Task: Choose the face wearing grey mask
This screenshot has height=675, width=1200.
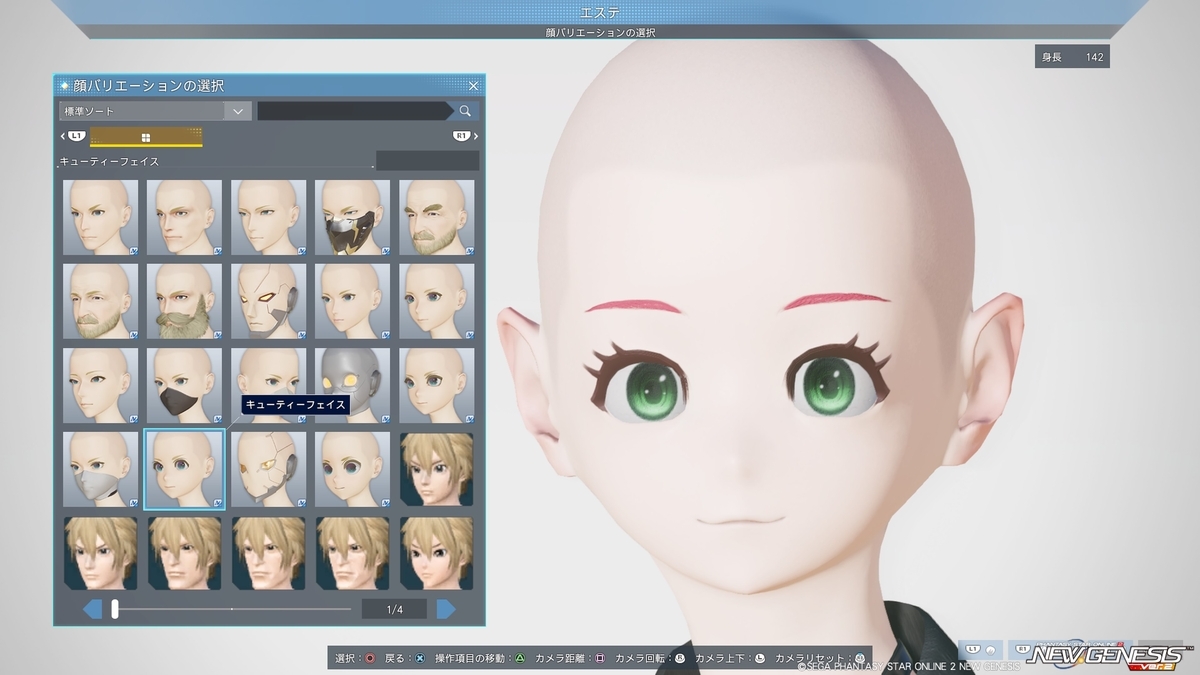Action: click(x=101, y=469)
